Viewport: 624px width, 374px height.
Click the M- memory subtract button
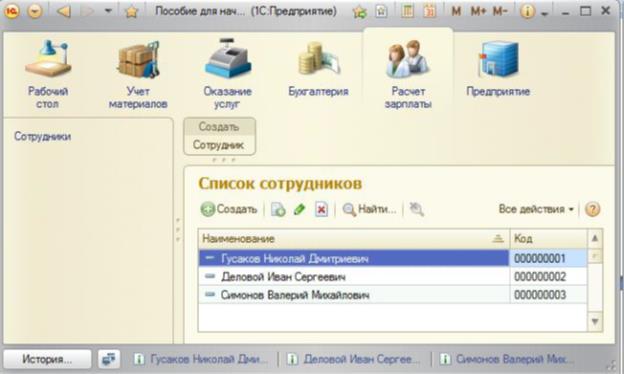500,11
